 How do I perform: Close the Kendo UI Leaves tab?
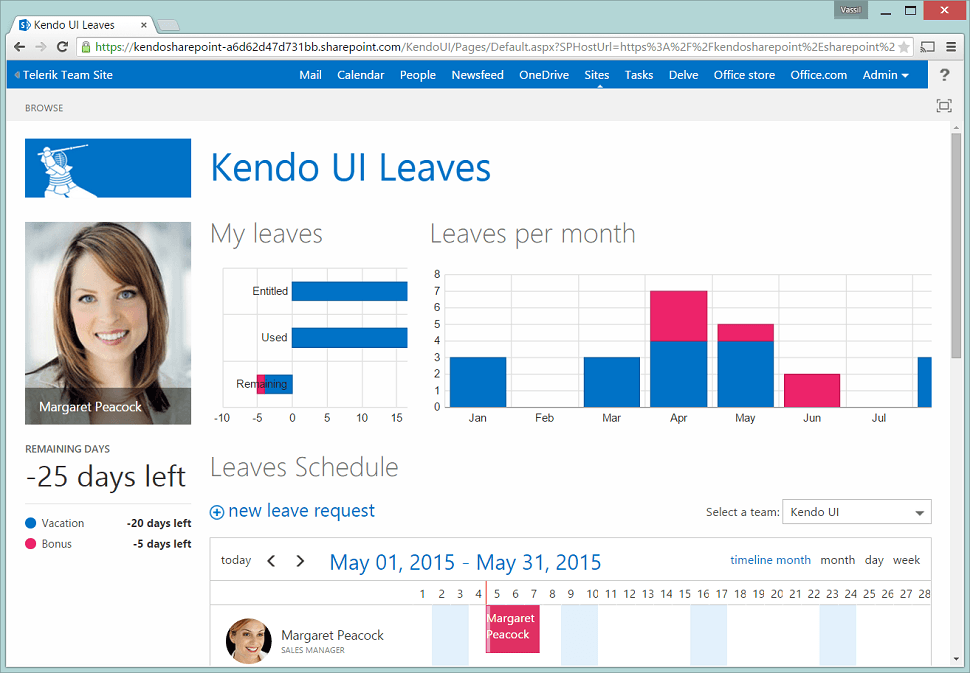[144, 25]
